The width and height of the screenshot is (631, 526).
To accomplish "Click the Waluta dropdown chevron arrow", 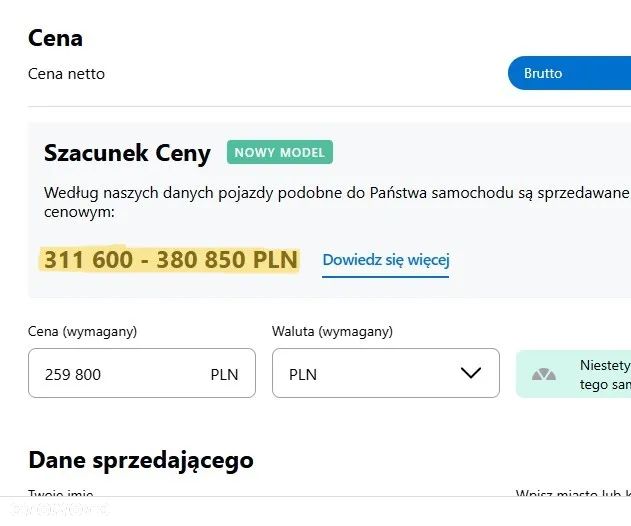I will tap(471, 374).
